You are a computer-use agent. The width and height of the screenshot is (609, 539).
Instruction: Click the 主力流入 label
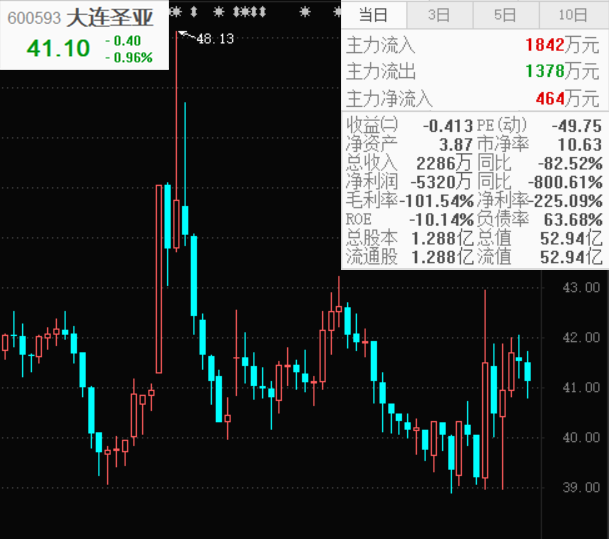pos(381,45)
